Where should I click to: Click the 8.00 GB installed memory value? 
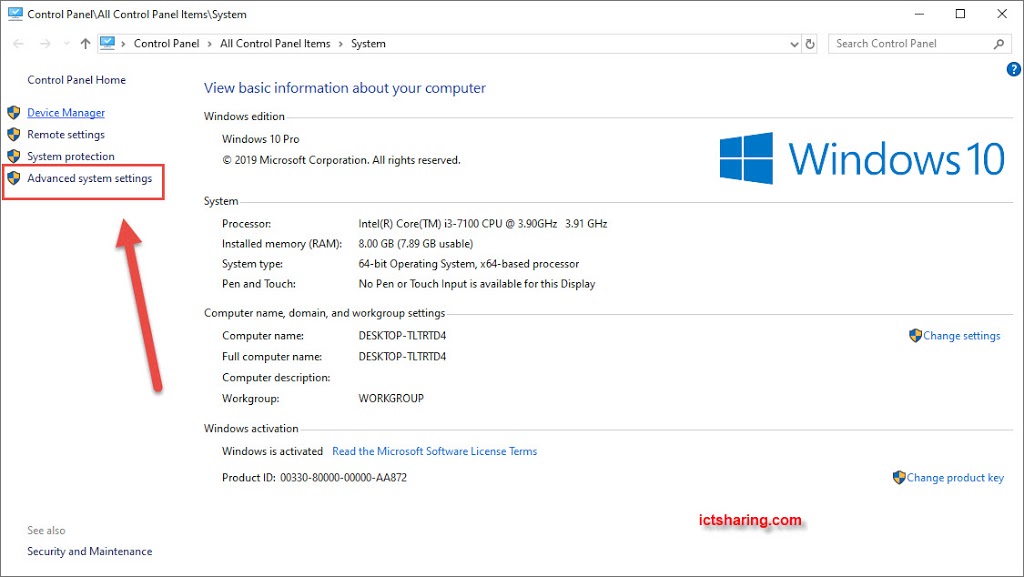click(415, 244)
